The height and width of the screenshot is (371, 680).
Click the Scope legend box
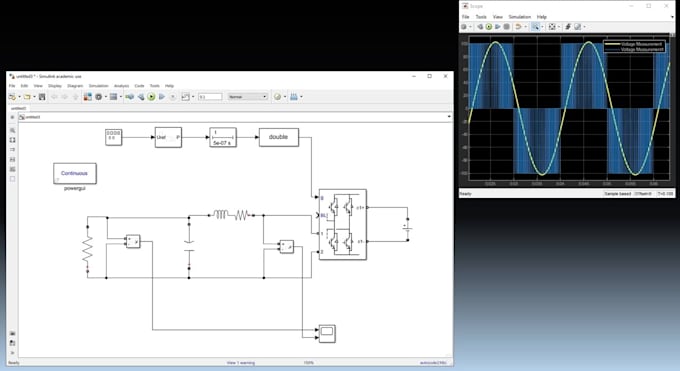pyautogui.click(x=634, y=46)
